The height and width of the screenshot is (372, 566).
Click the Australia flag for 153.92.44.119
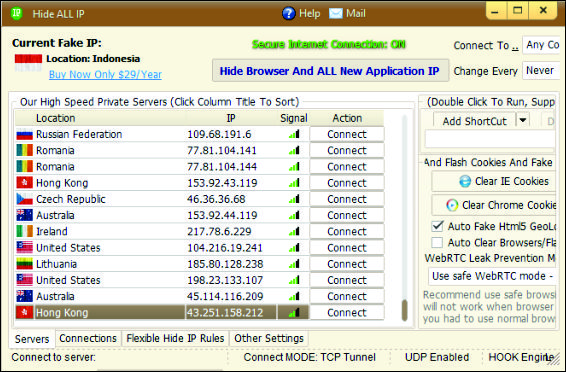tap(25, 215)
